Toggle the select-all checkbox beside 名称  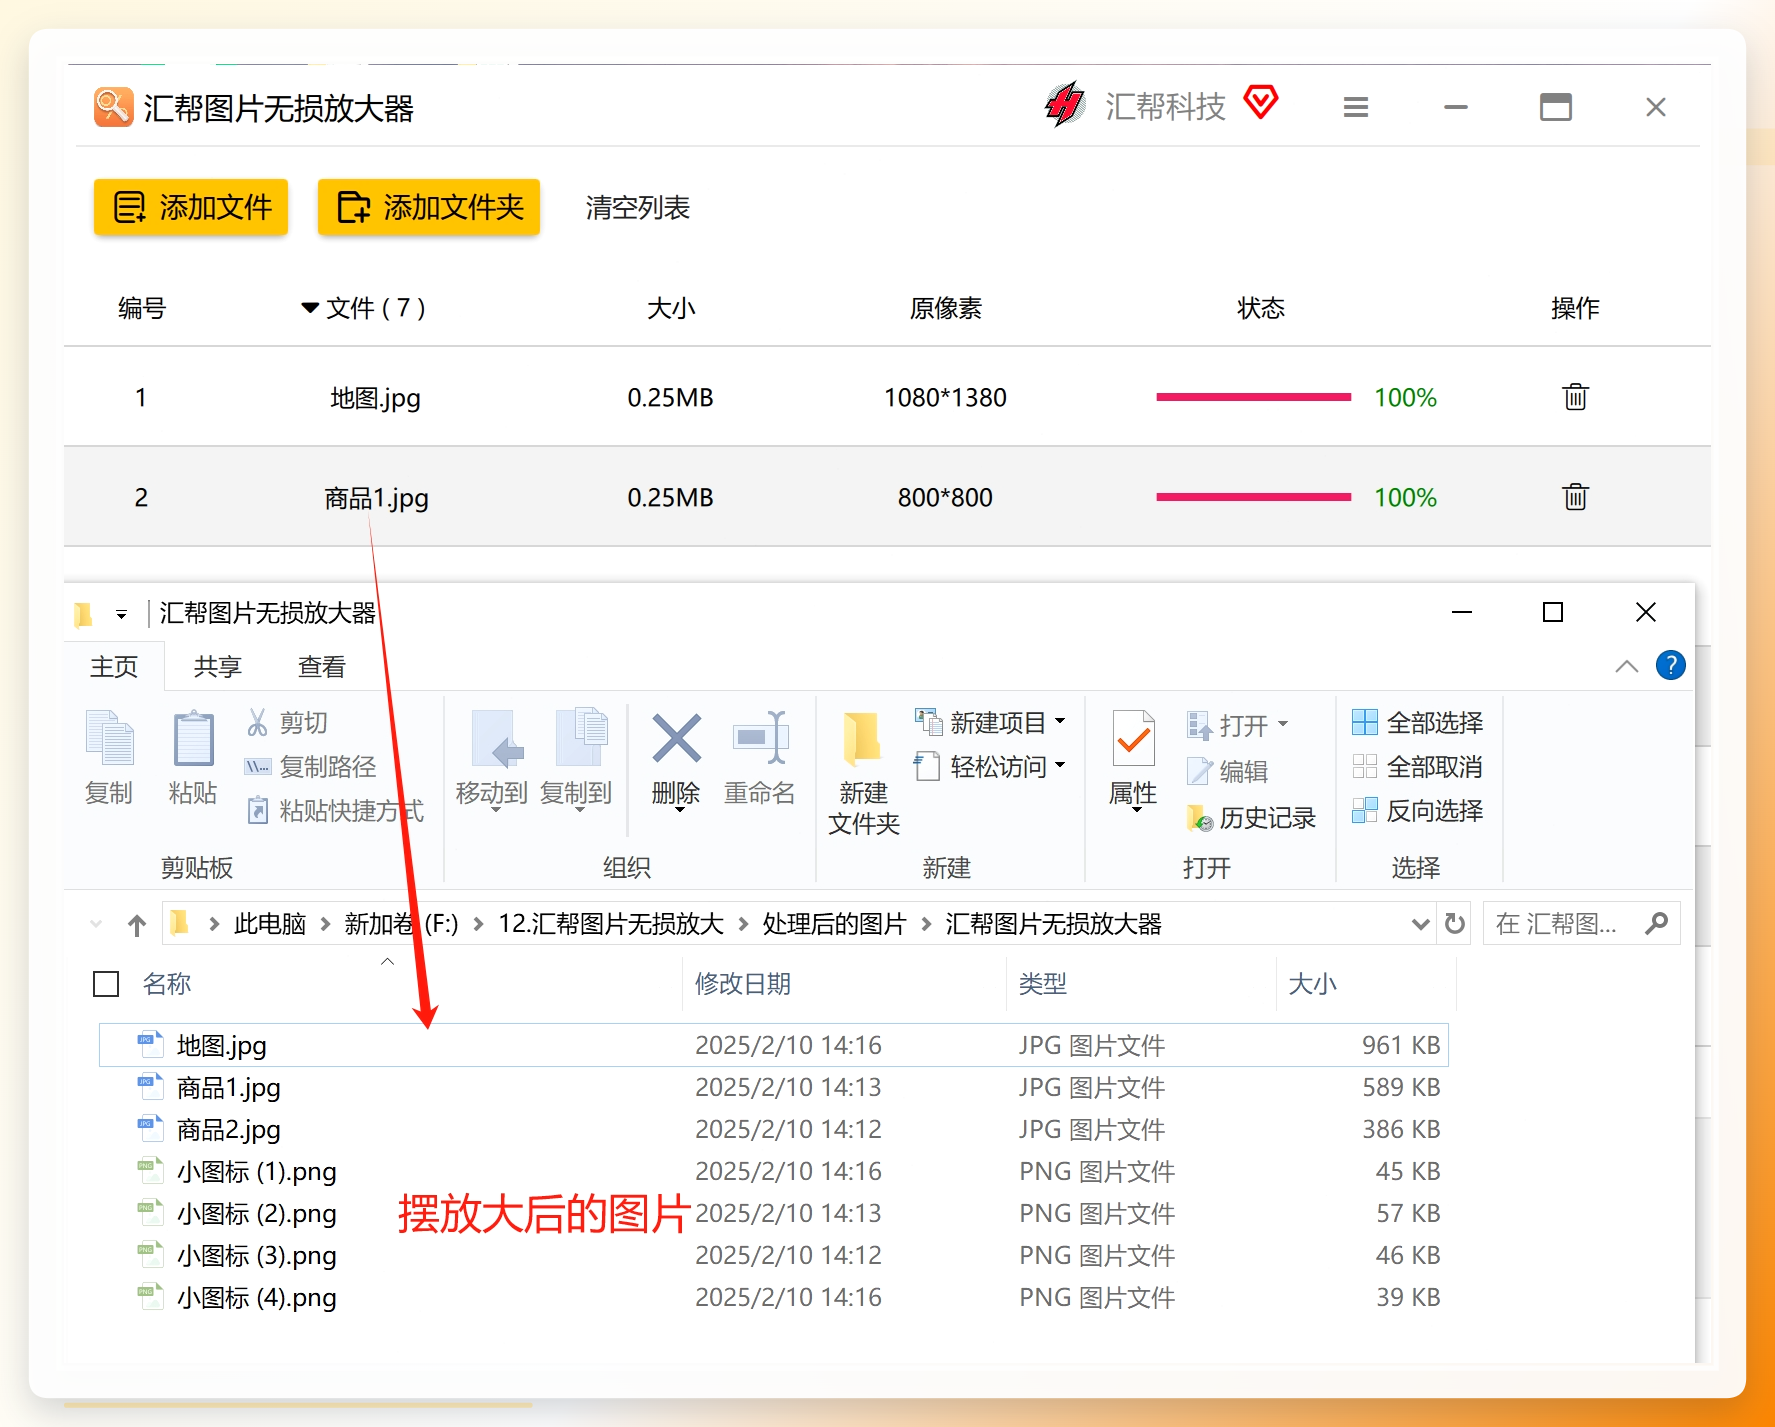click(106, 984)
